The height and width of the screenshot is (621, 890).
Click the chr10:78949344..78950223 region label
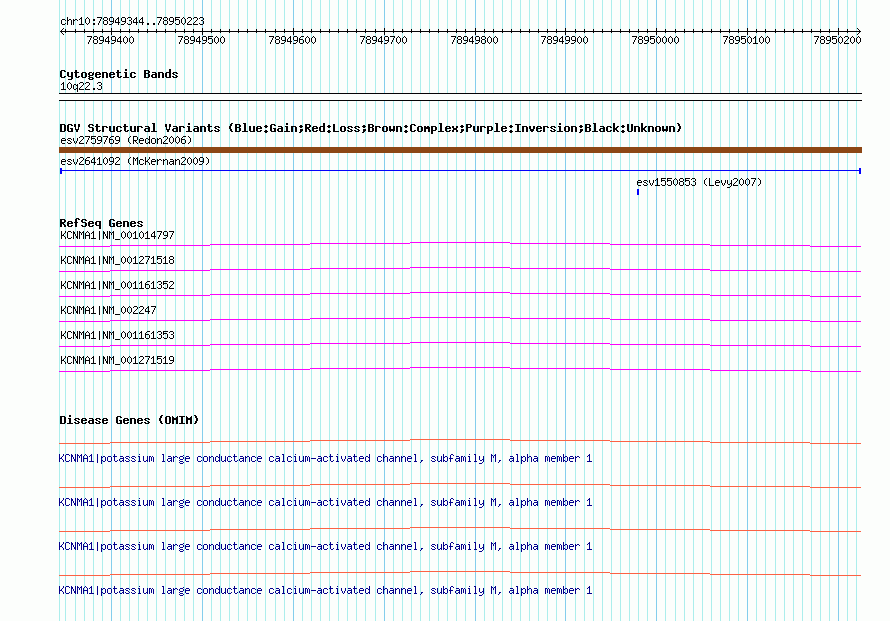click(x=132, y=21)
